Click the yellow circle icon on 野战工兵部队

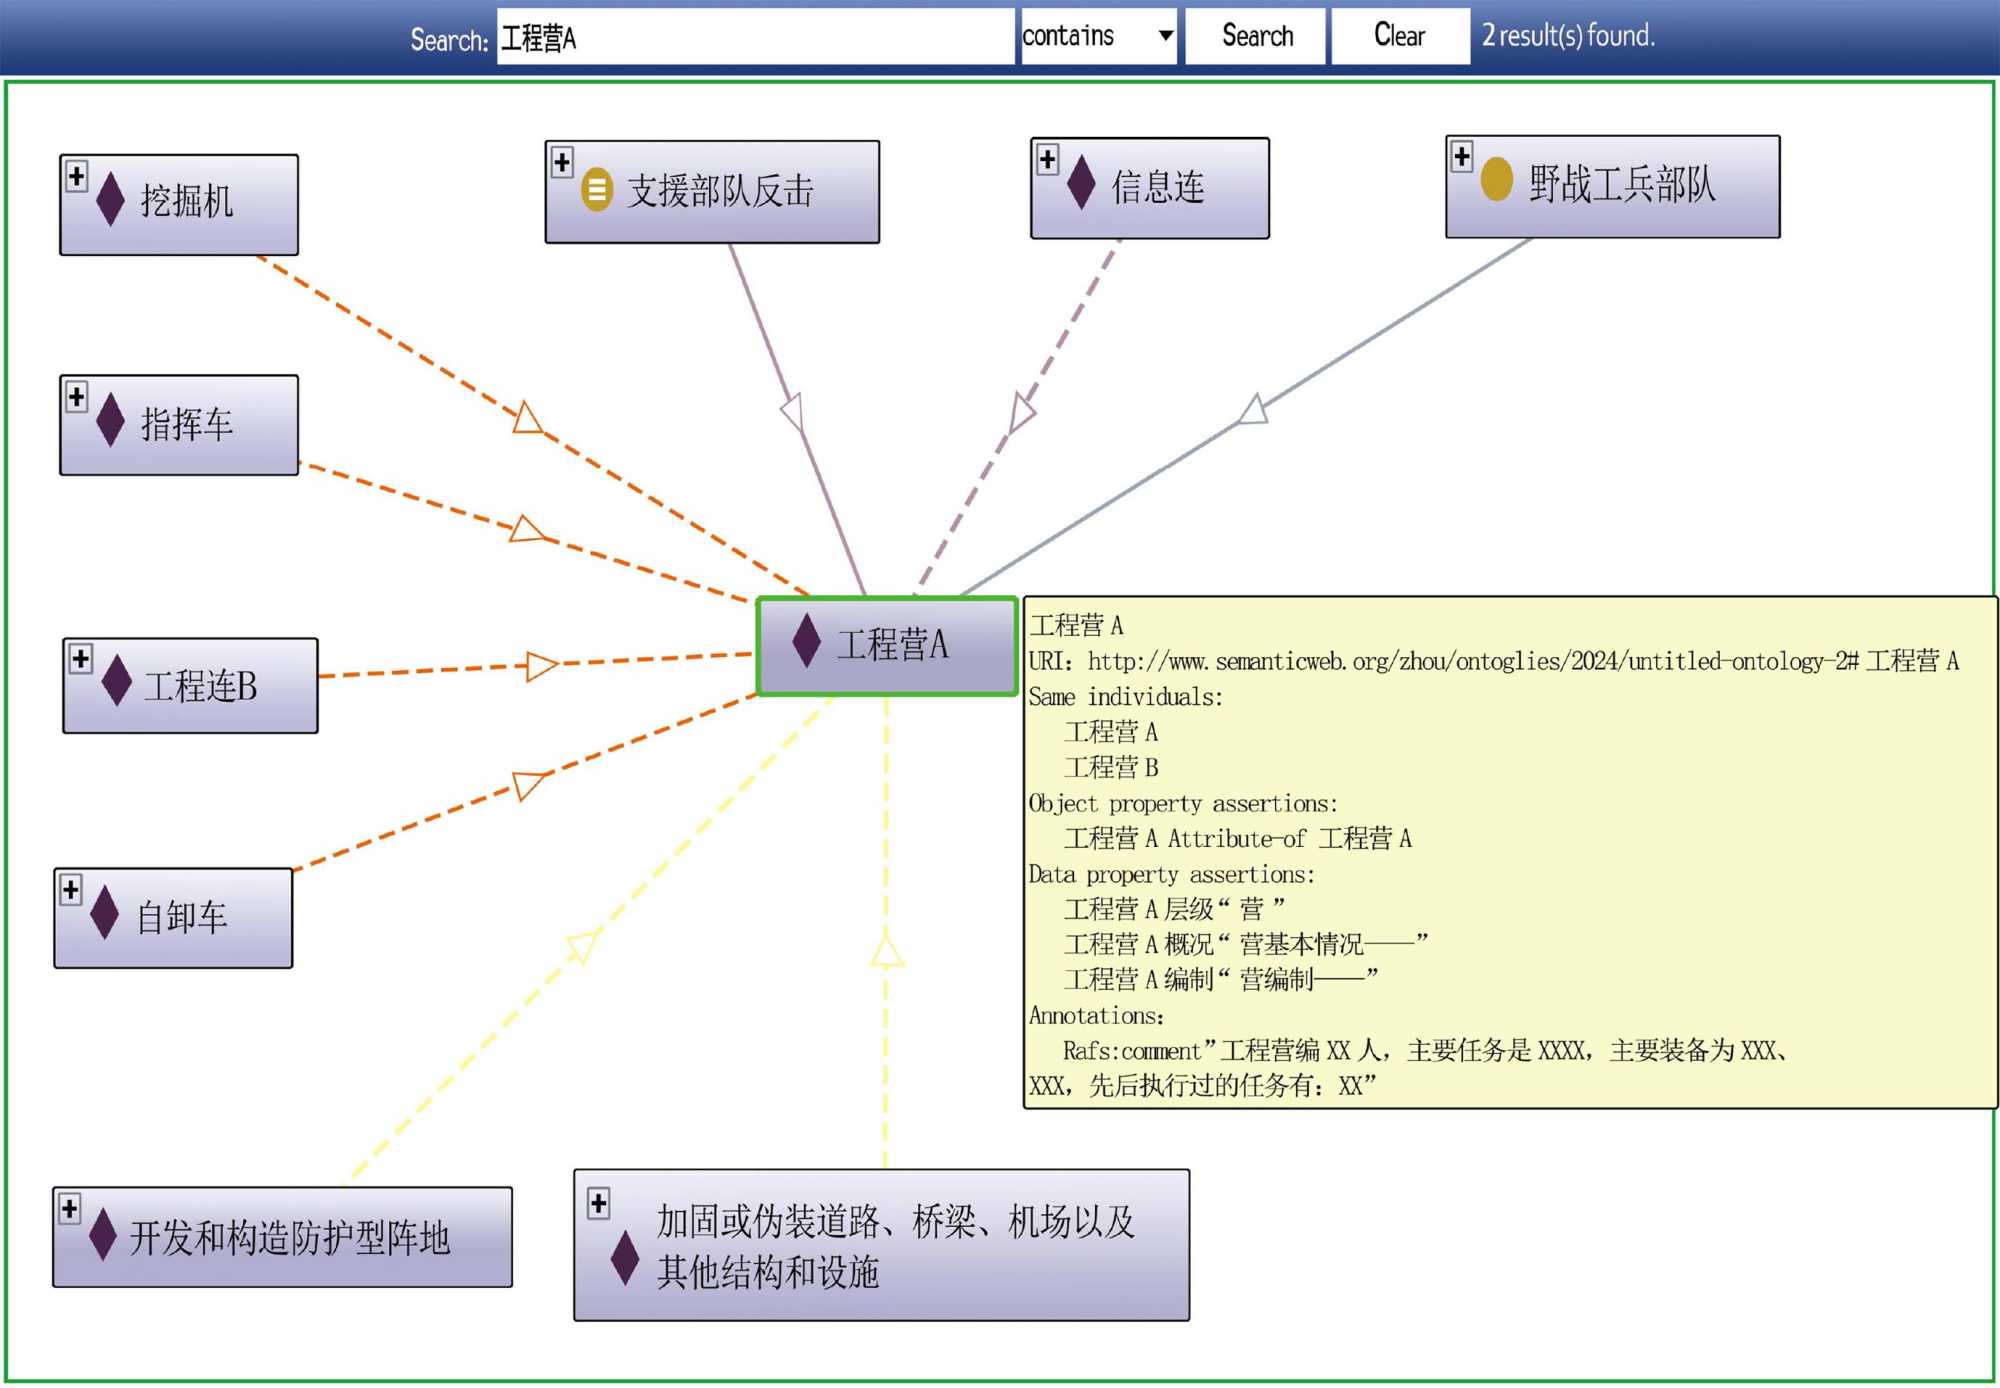coord(1496,180)
